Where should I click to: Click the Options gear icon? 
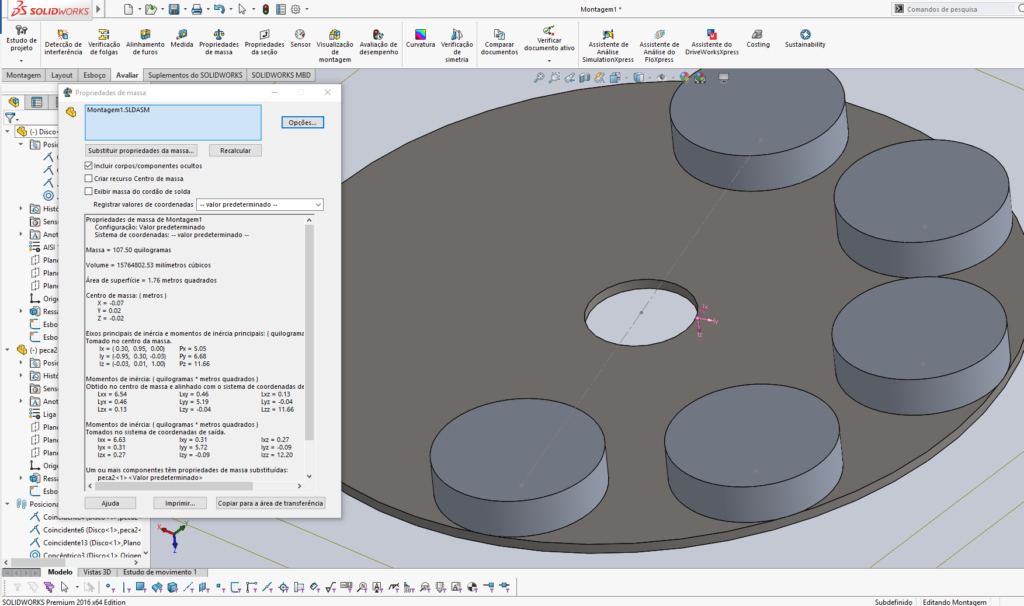pos(295,9)
